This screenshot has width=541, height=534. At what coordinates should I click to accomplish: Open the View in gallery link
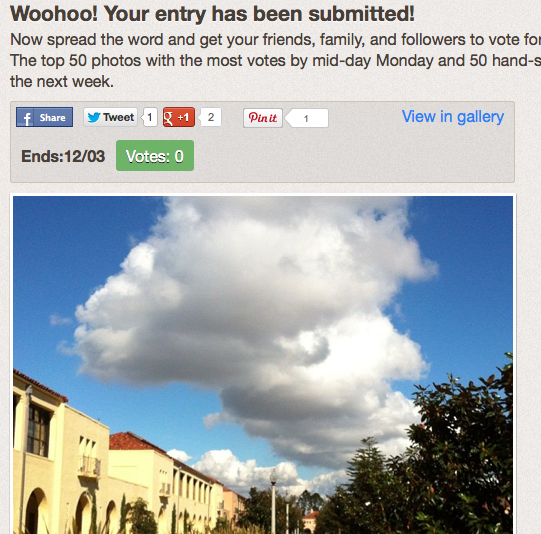(453, 117)
